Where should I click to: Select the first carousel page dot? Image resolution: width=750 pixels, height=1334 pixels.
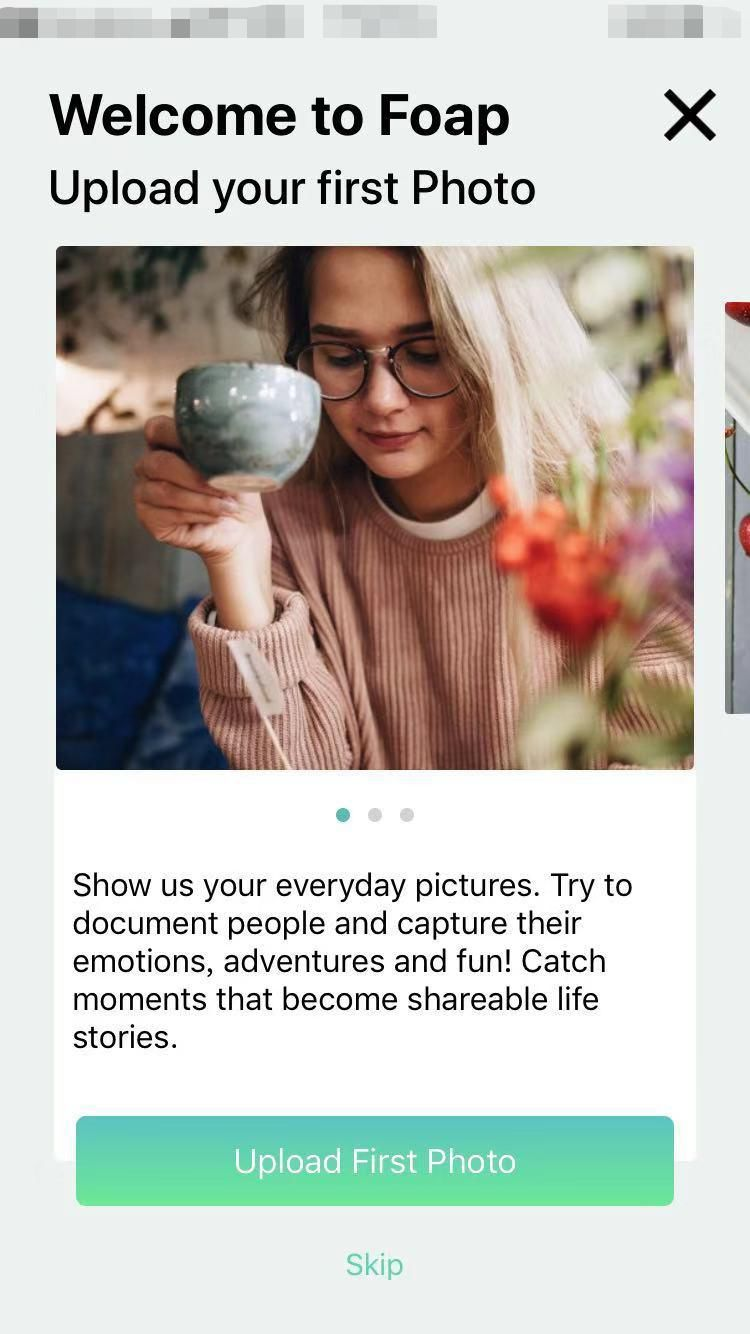click(x=343, y=815)
